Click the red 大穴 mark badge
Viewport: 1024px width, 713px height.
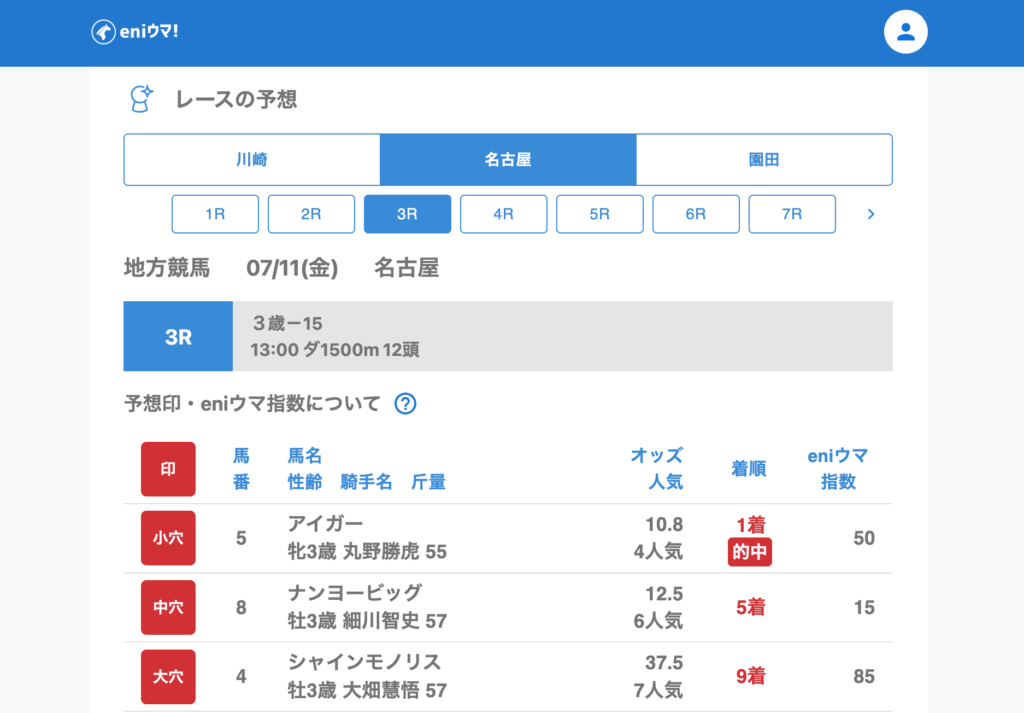click(x=168, y=676)
